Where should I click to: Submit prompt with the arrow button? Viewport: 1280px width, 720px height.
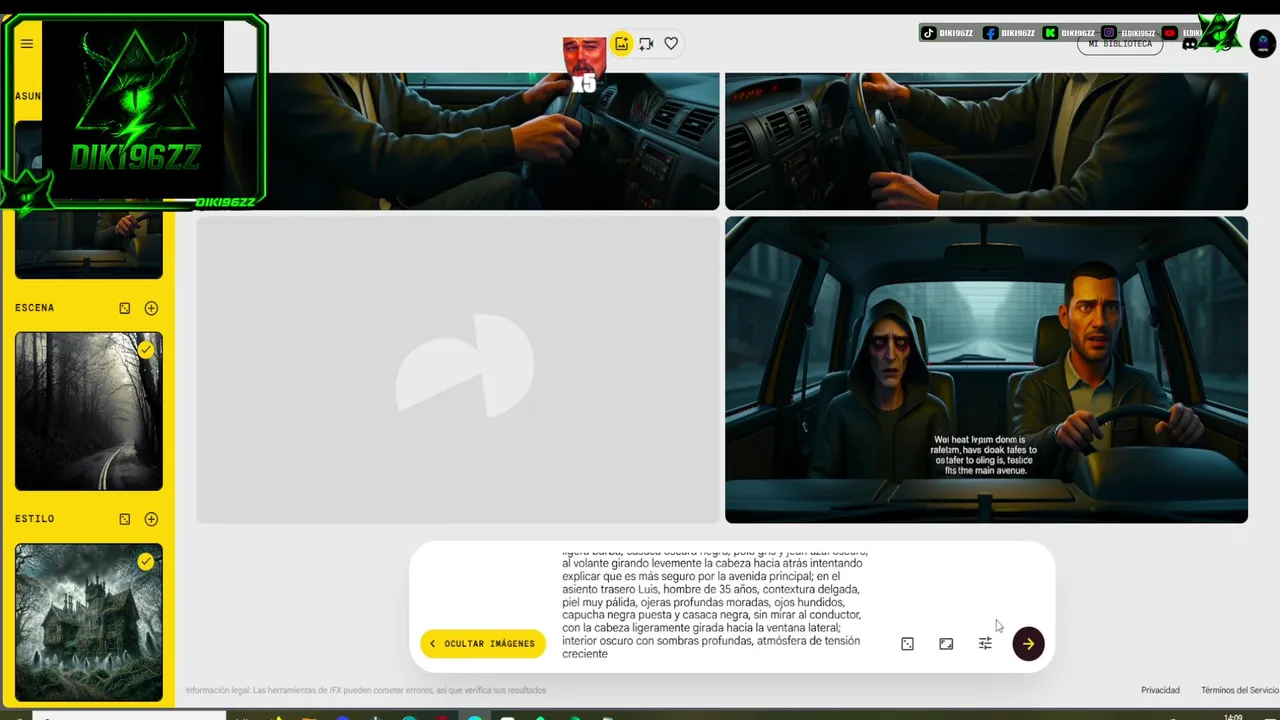point(1028,644)
